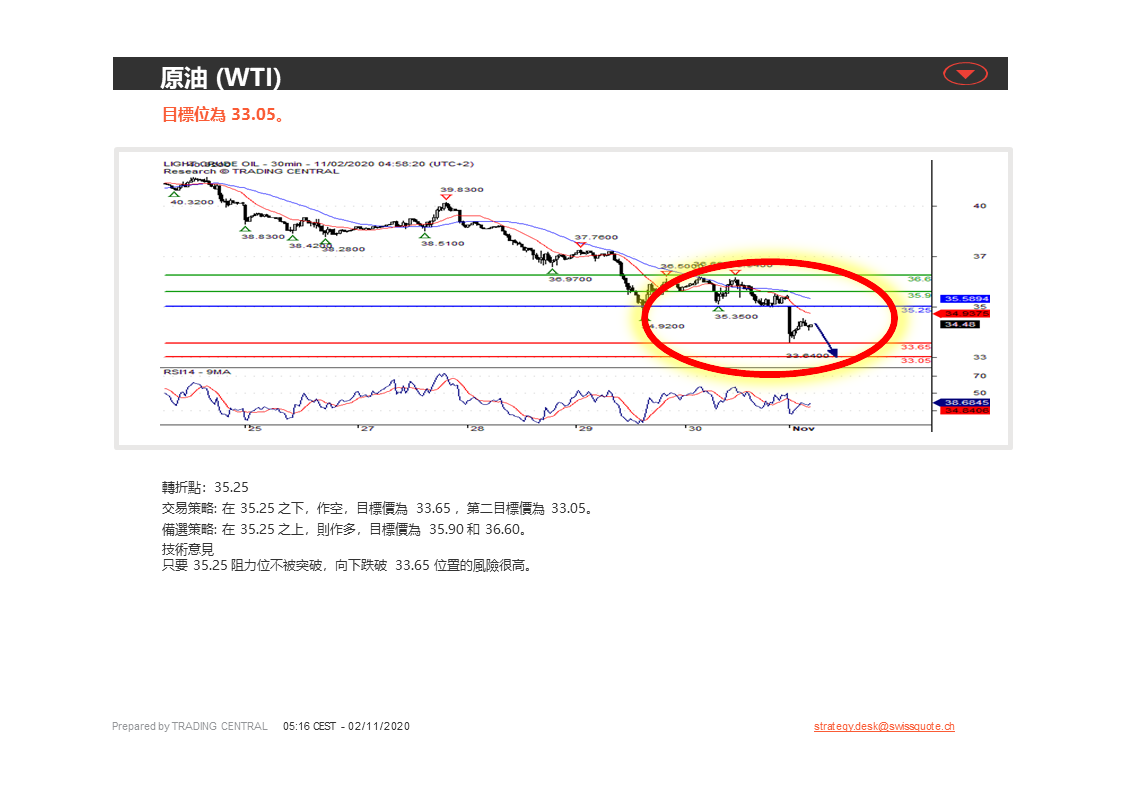
Task: Click the 35.3500 low label on chart
Action: point(736,316)
